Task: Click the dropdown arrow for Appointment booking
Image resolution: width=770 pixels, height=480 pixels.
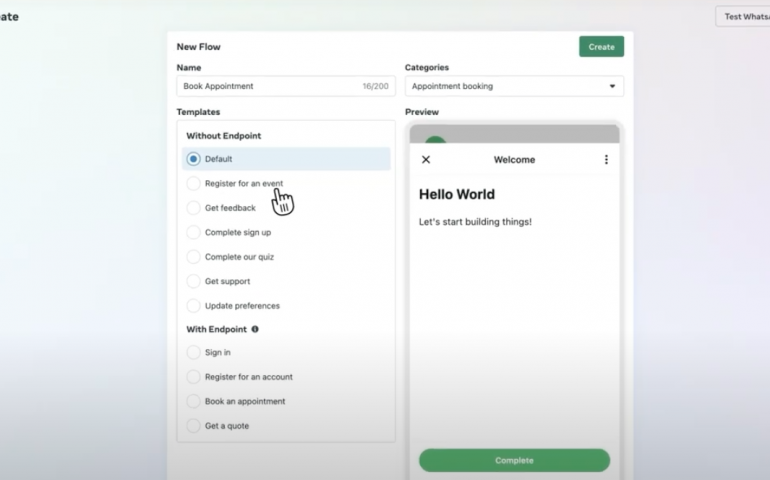Action: pyautogui.click(x=612, y=87)
